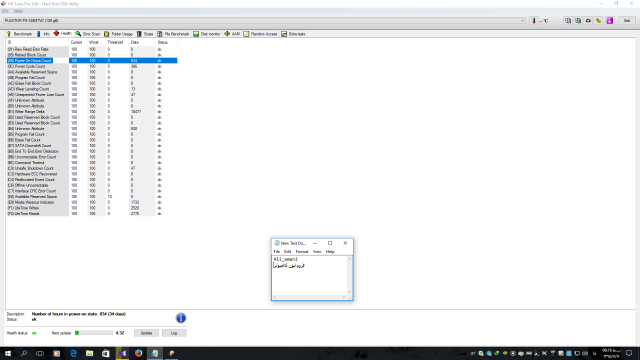
Task: Open the Error Scan tab
Action: [88, 34]
